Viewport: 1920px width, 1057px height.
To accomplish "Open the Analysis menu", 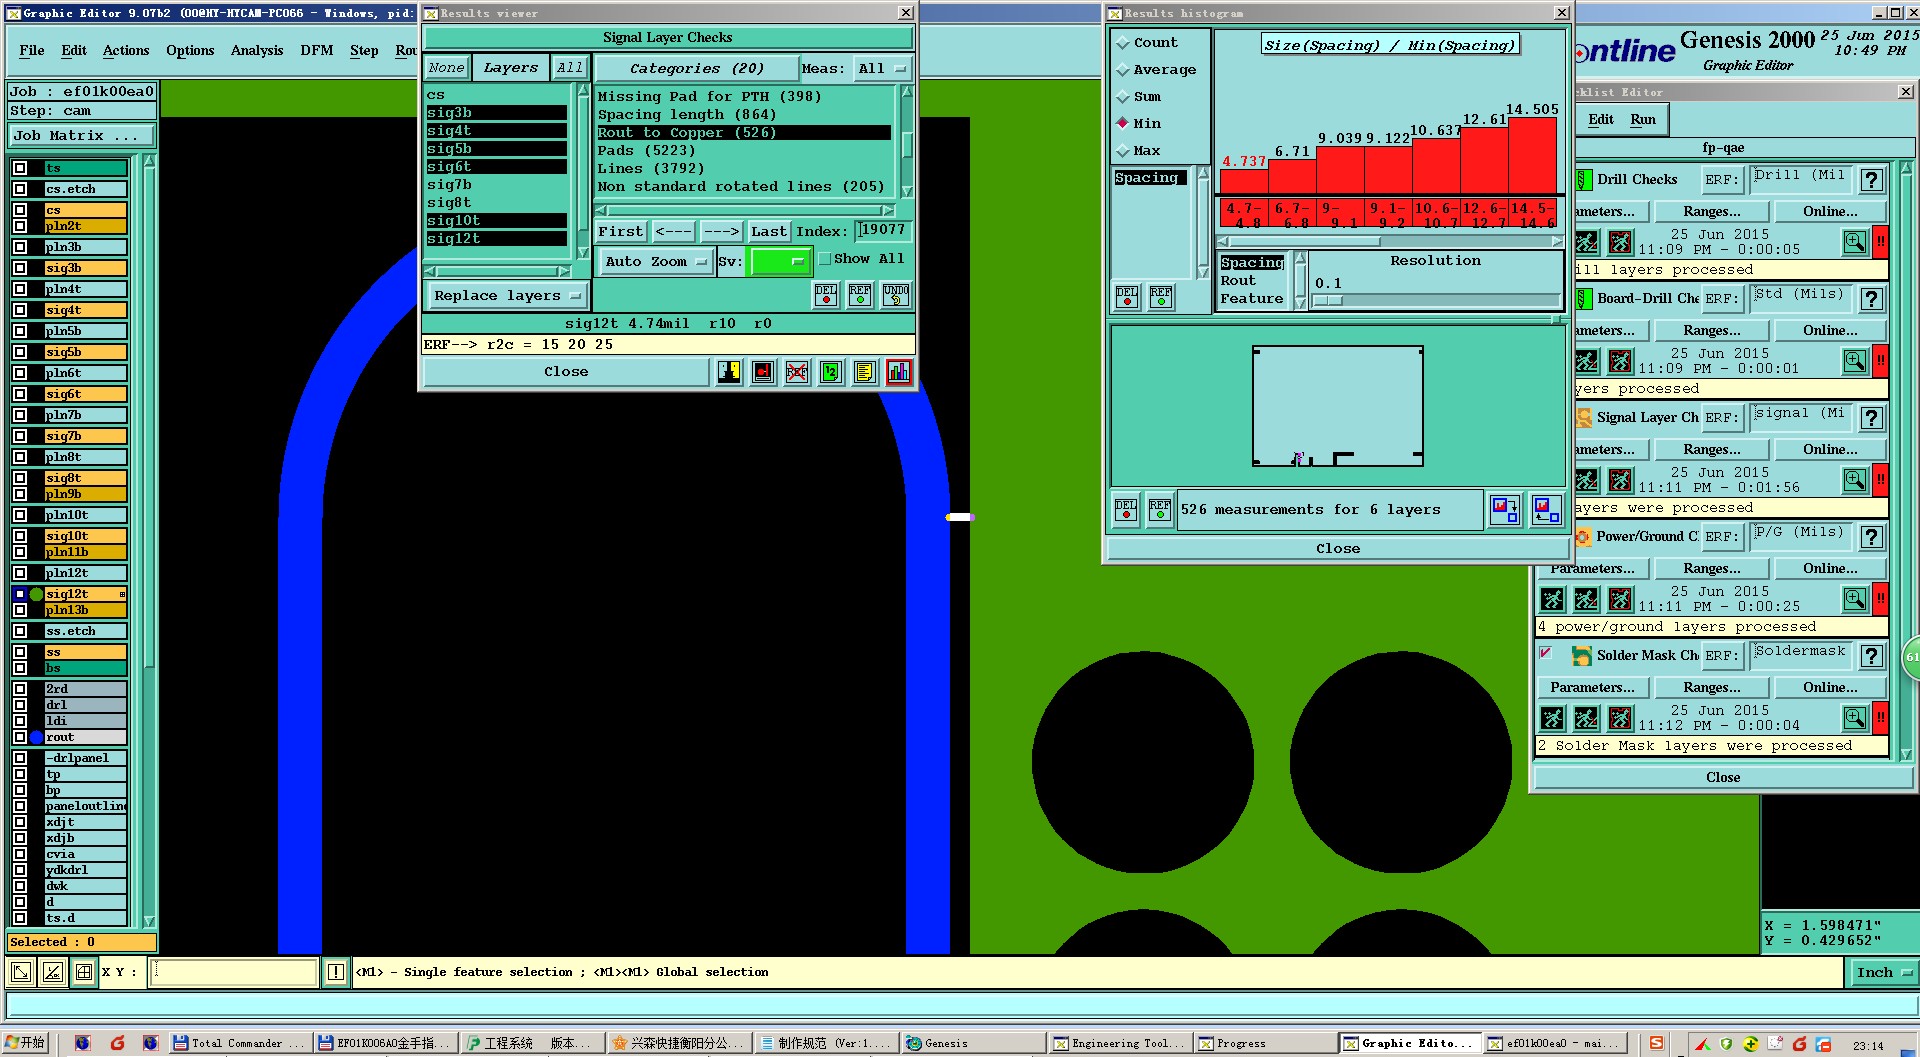I will pos(257,50).
